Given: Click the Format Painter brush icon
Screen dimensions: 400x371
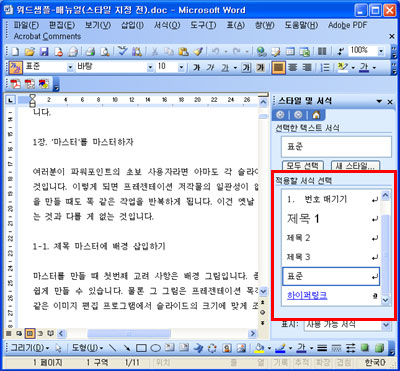Looking at the screenshot, I should tap(198, 51).
